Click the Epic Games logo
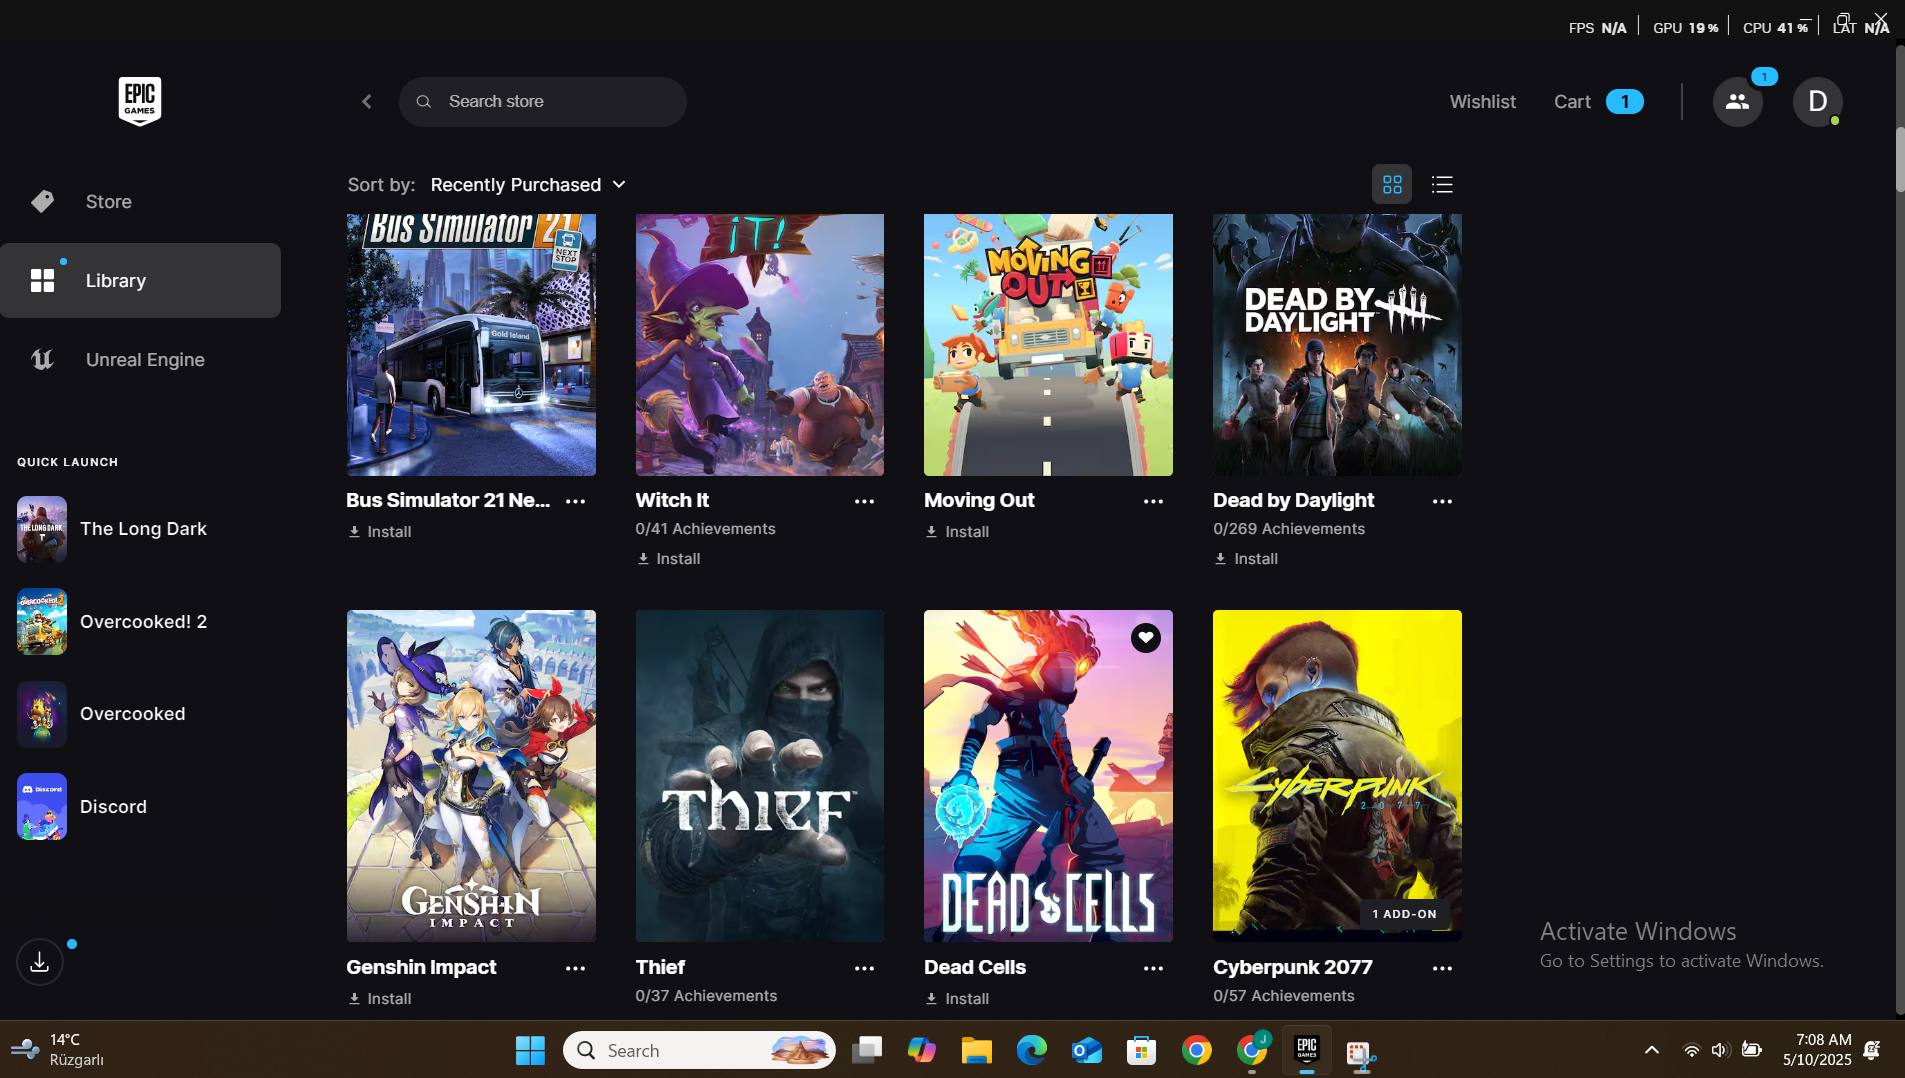Image resolution: width=1905 pixels, height=1078 pixels. (x=140, y=101)
